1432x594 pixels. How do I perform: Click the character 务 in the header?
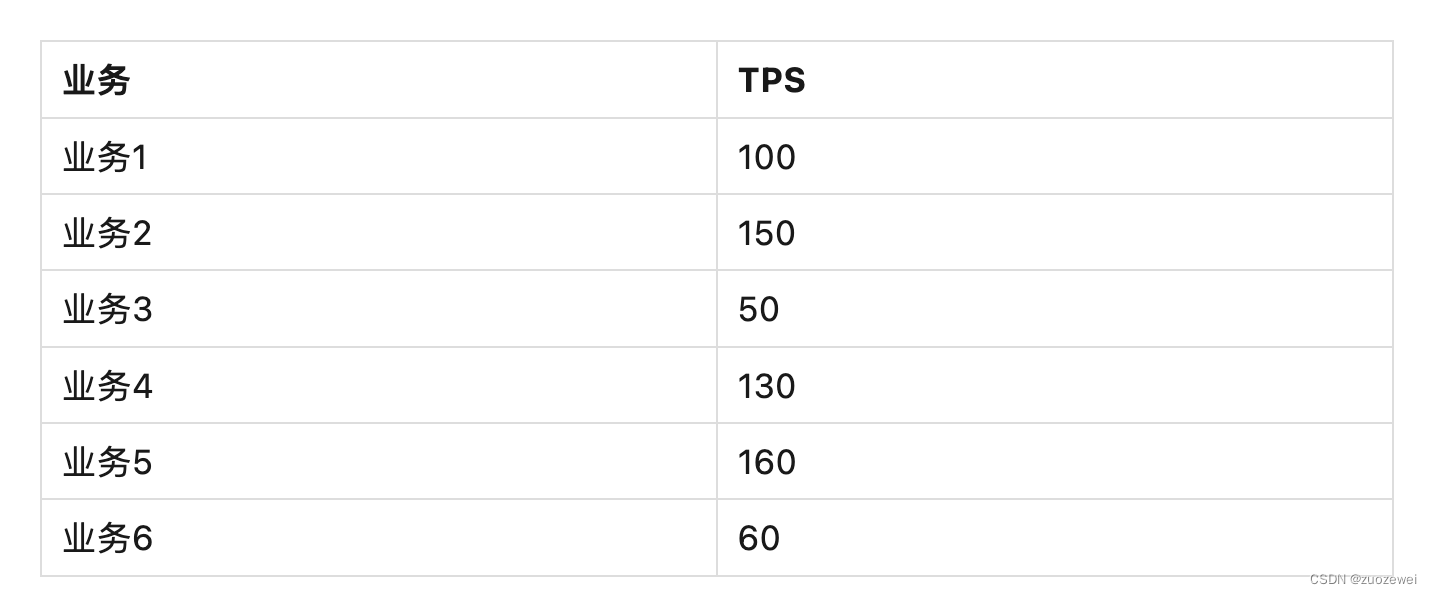(114, 80)
